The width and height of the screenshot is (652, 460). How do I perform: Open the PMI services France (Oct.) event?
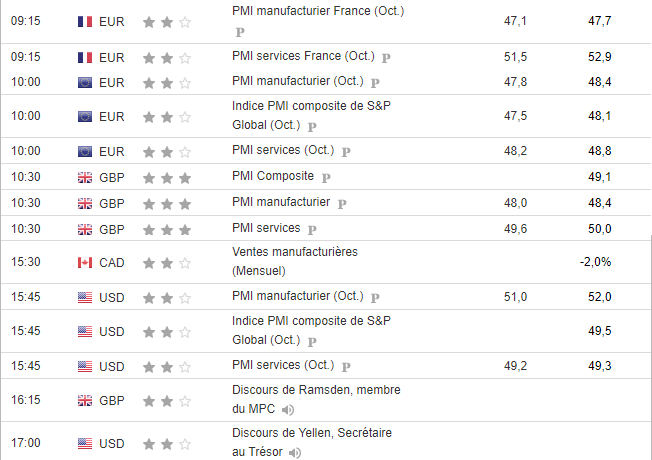[x=304, y=57]
